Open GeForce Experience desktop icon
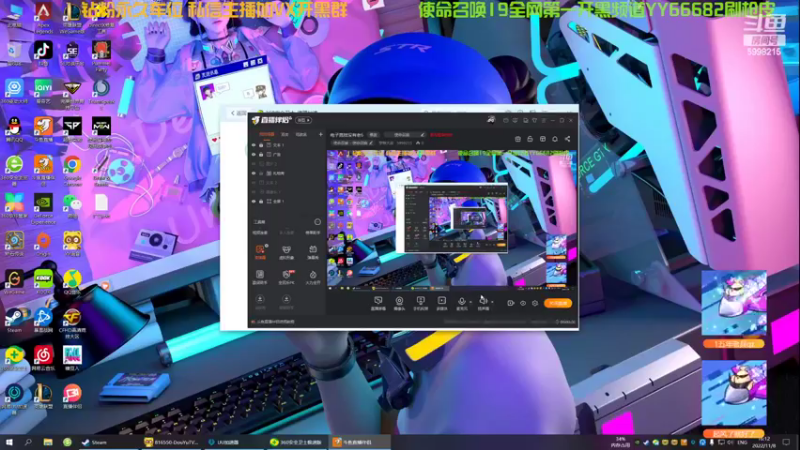This screenshot has width=800, height=450. tap(43, 203)
